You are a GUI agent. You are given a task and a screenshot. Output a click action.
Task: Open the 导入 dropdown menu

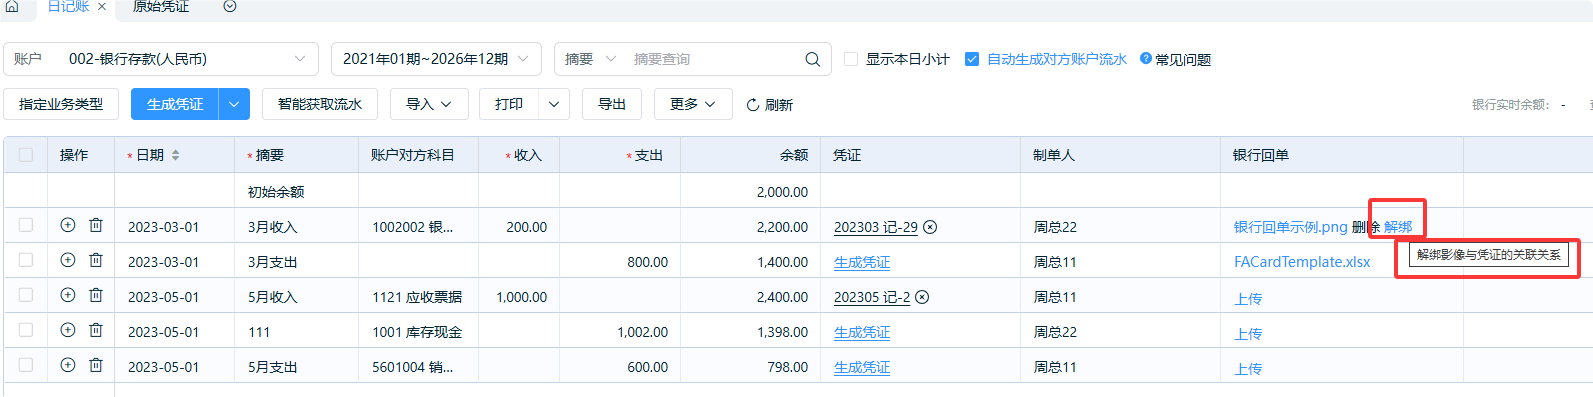(429, 104)
